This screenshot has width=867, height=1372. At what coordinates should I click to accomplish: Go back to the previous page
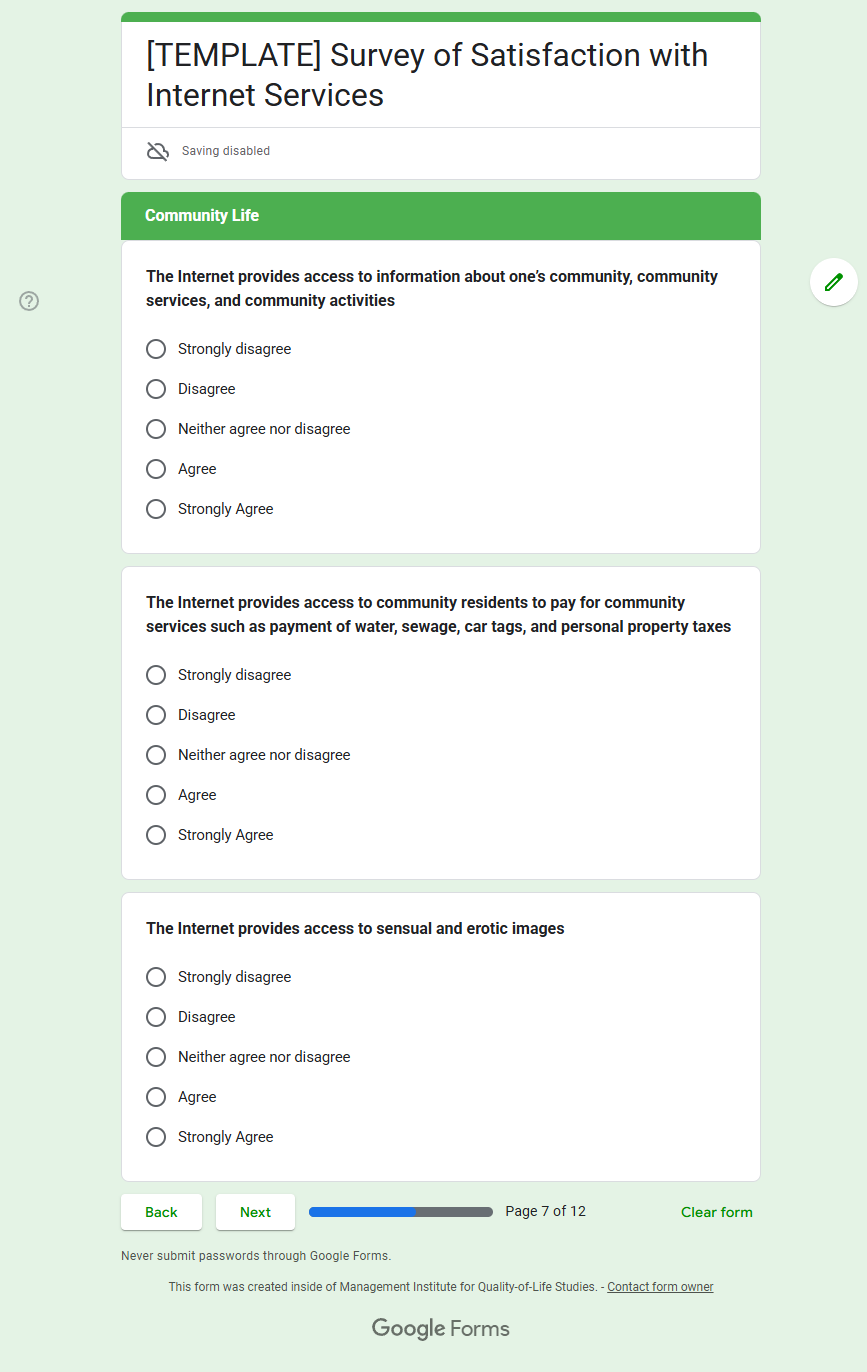[161, 1212]
